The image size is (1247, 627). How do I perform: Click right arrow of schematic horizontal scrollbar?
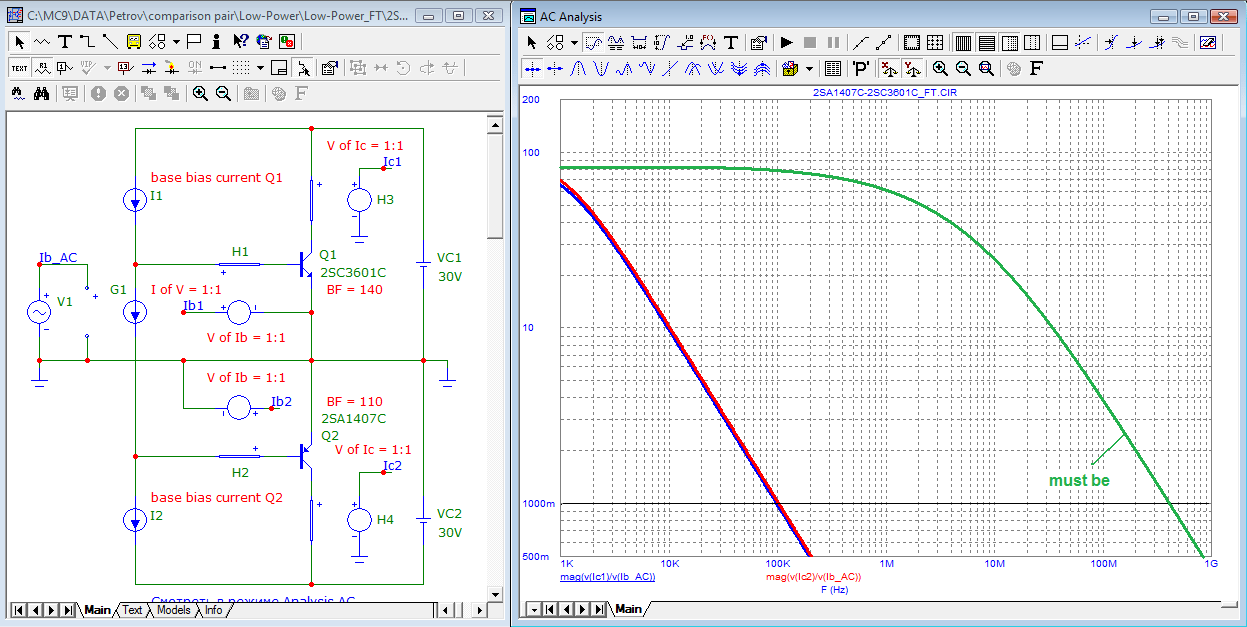[x=479, y=610]
